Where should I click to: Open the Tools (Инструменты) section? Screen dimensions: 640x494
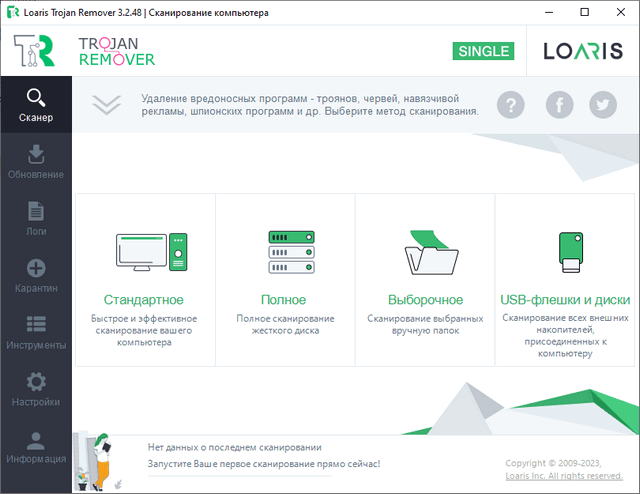(35, 333)
